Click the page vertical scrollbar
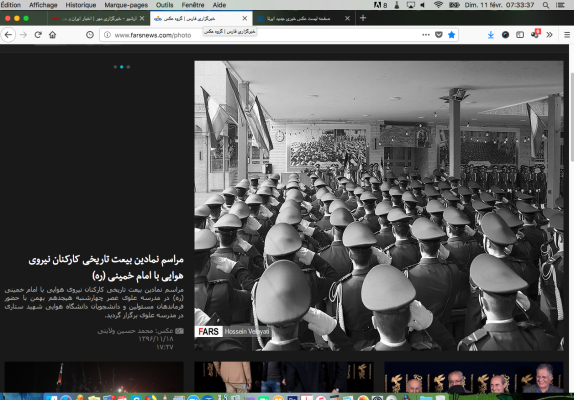 (572, 117)
